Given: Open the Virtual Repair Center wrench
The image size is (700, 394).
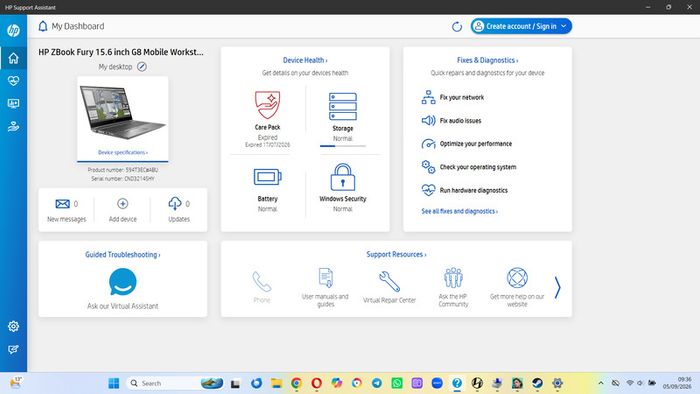Looking at the screenshot, I should point(389,281).
